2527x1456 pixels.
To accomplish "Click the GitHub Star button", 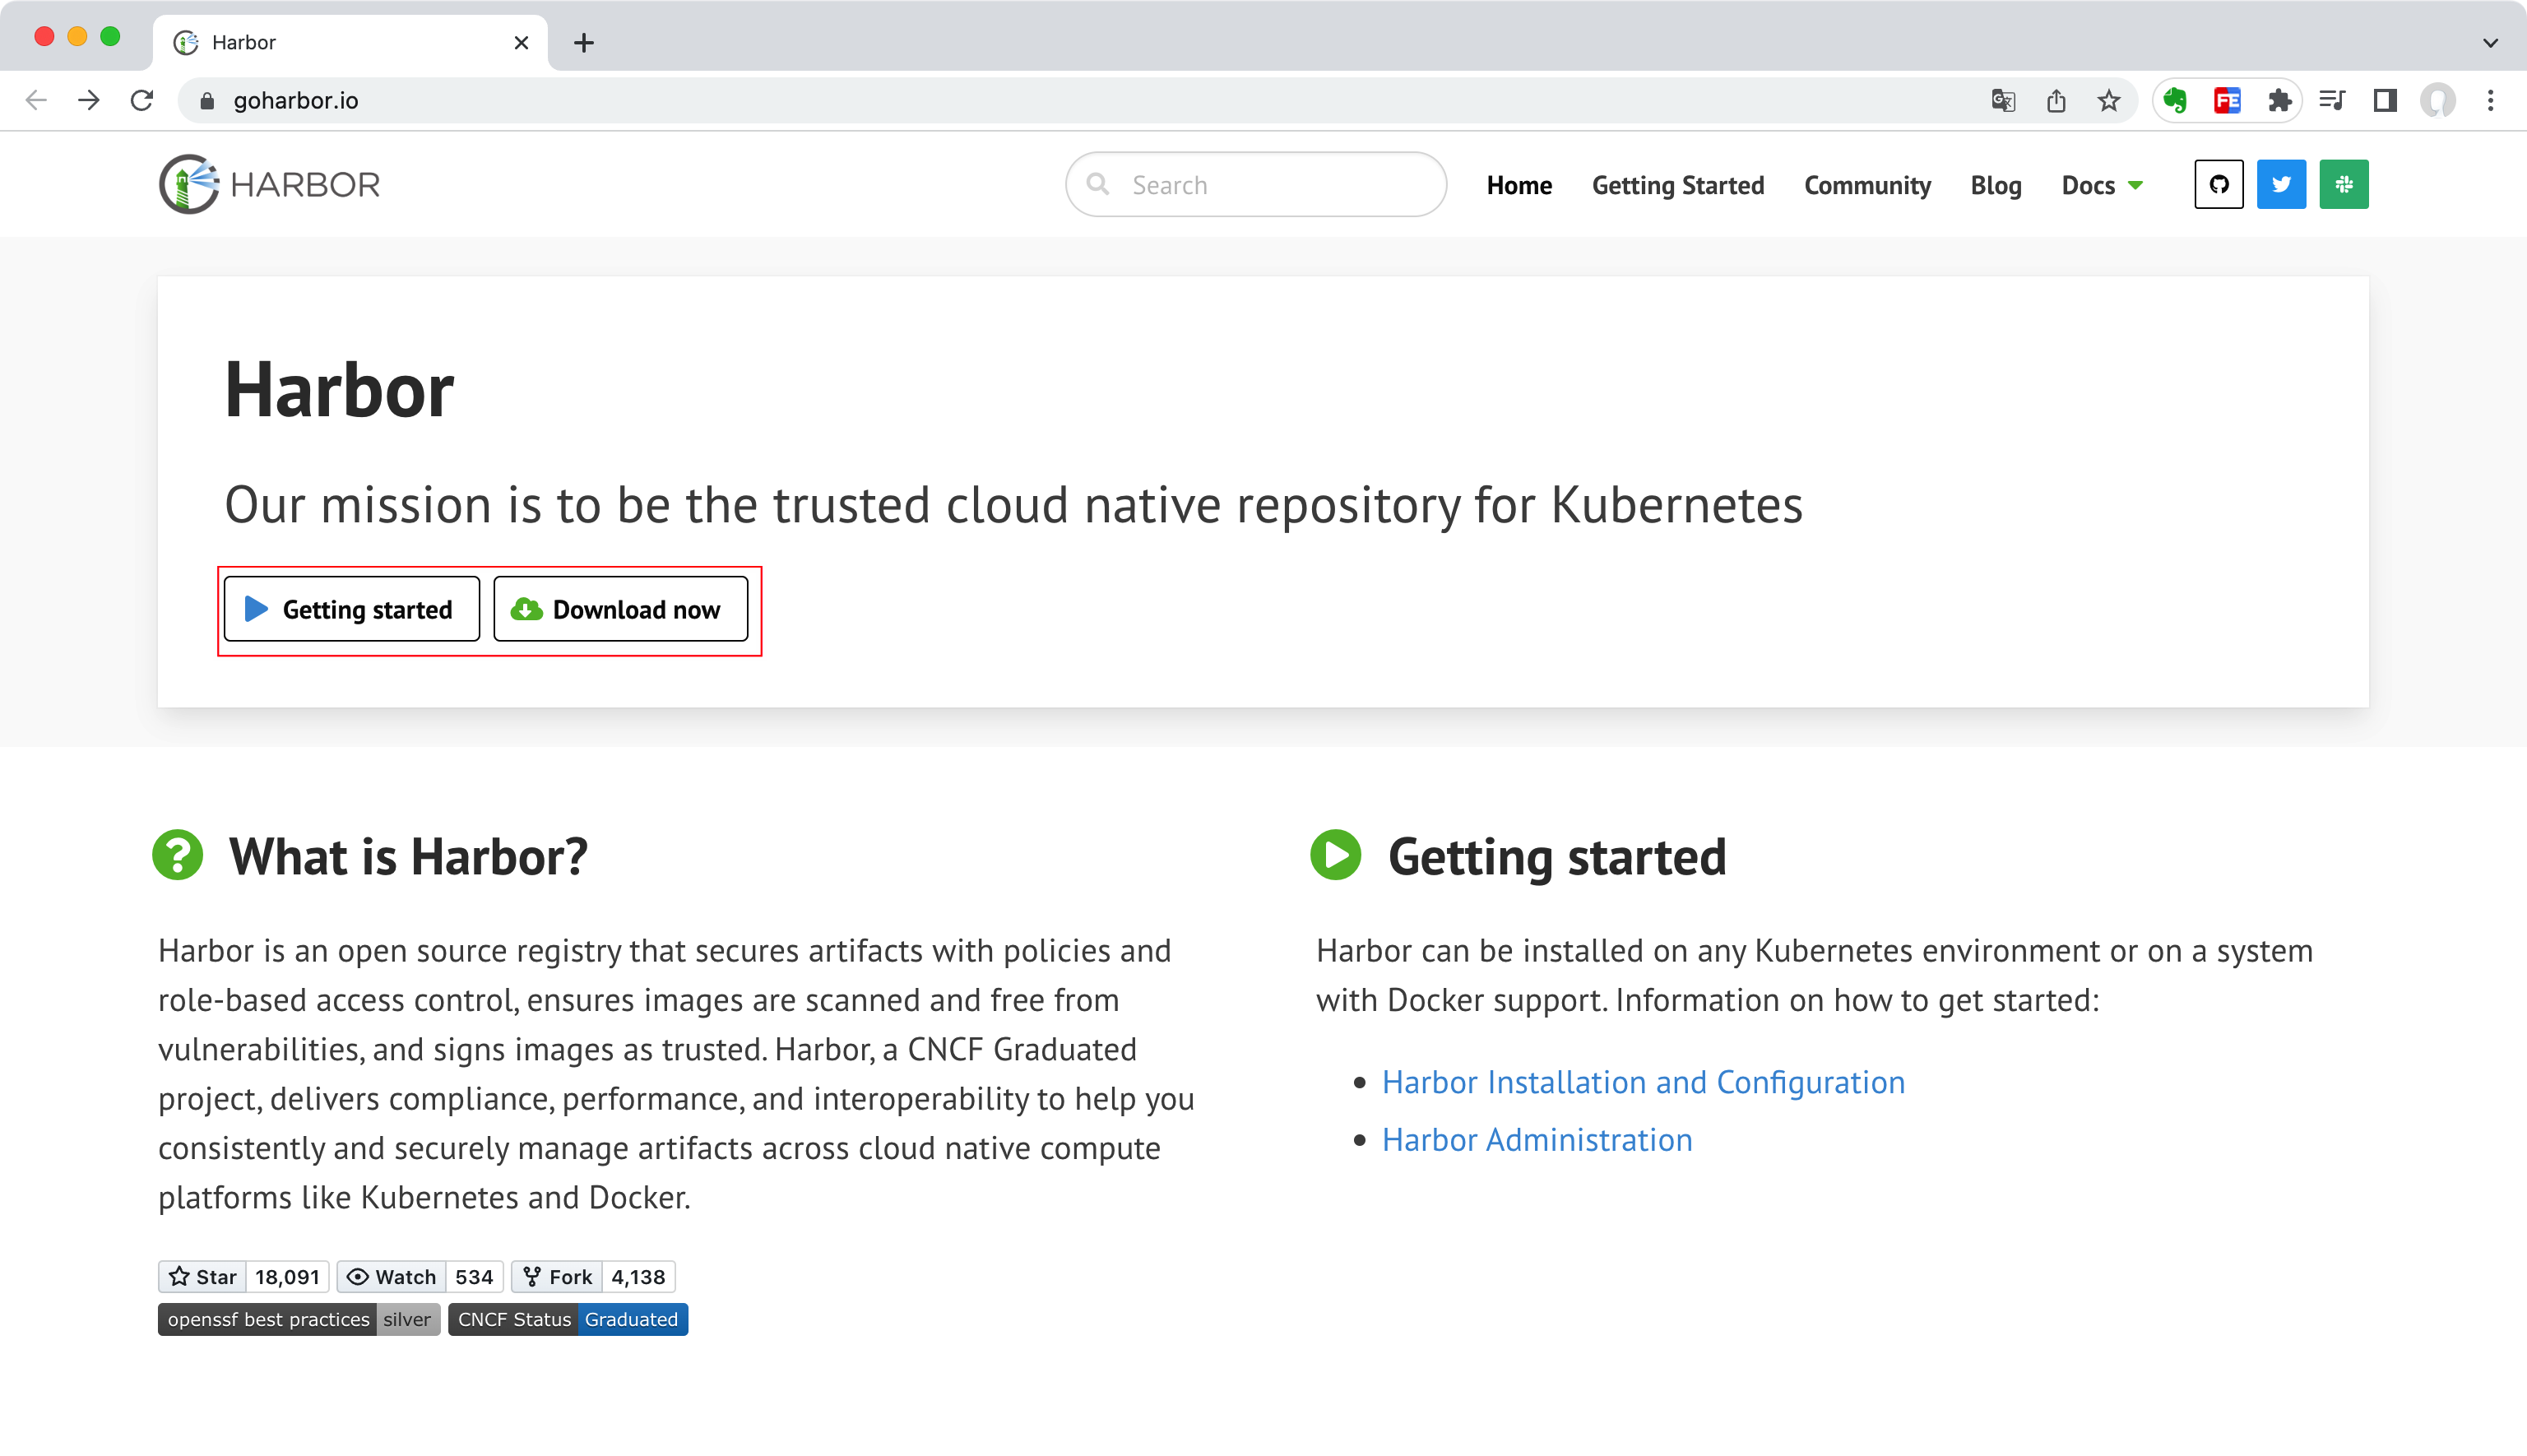I will [x=203, y=1277].
